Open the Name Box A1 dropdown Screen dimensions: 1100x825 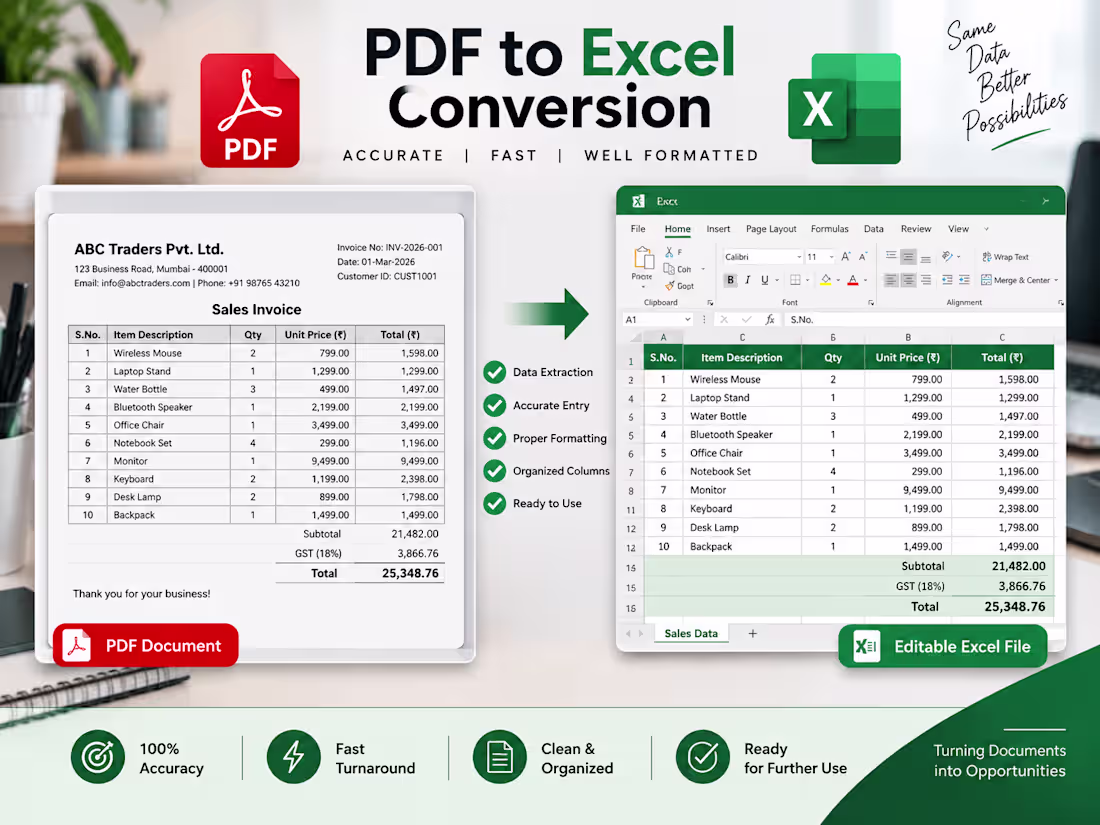click(x=688, y=319)
